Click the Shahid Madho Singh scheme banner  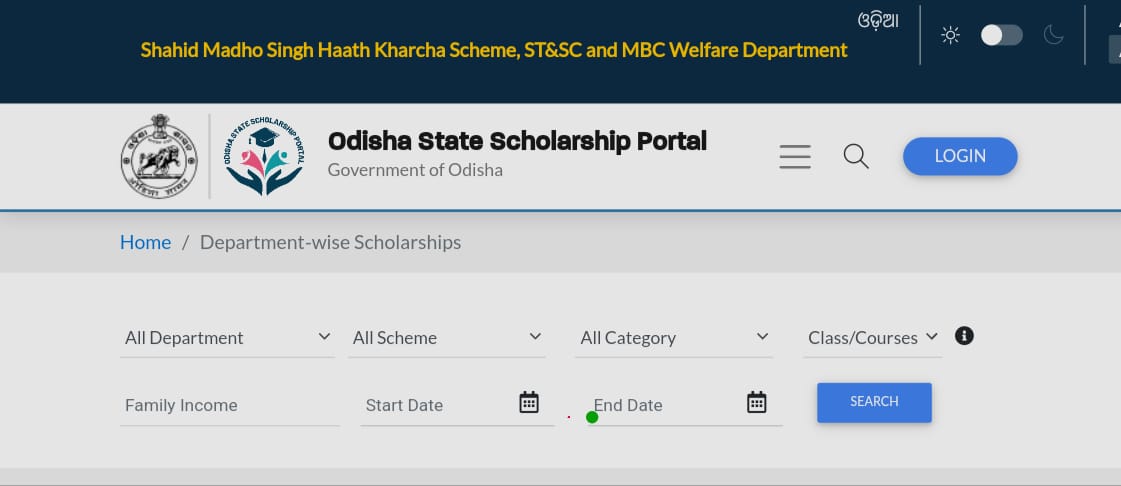[x=494, y=49]
